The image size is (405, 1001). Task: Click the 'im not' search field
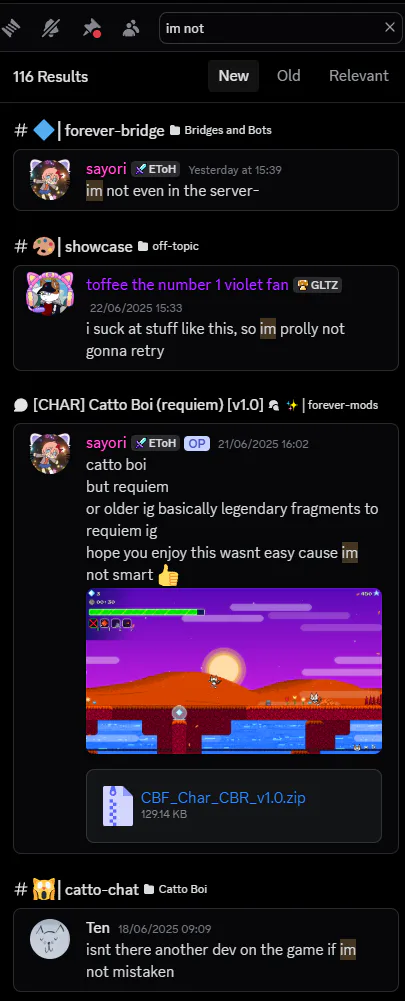point(271,28)
